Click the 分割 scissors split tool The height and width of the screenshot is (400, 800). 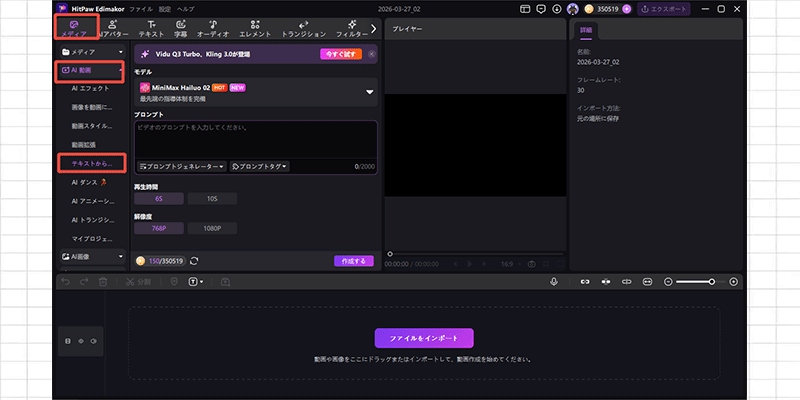tap(138, 282)
